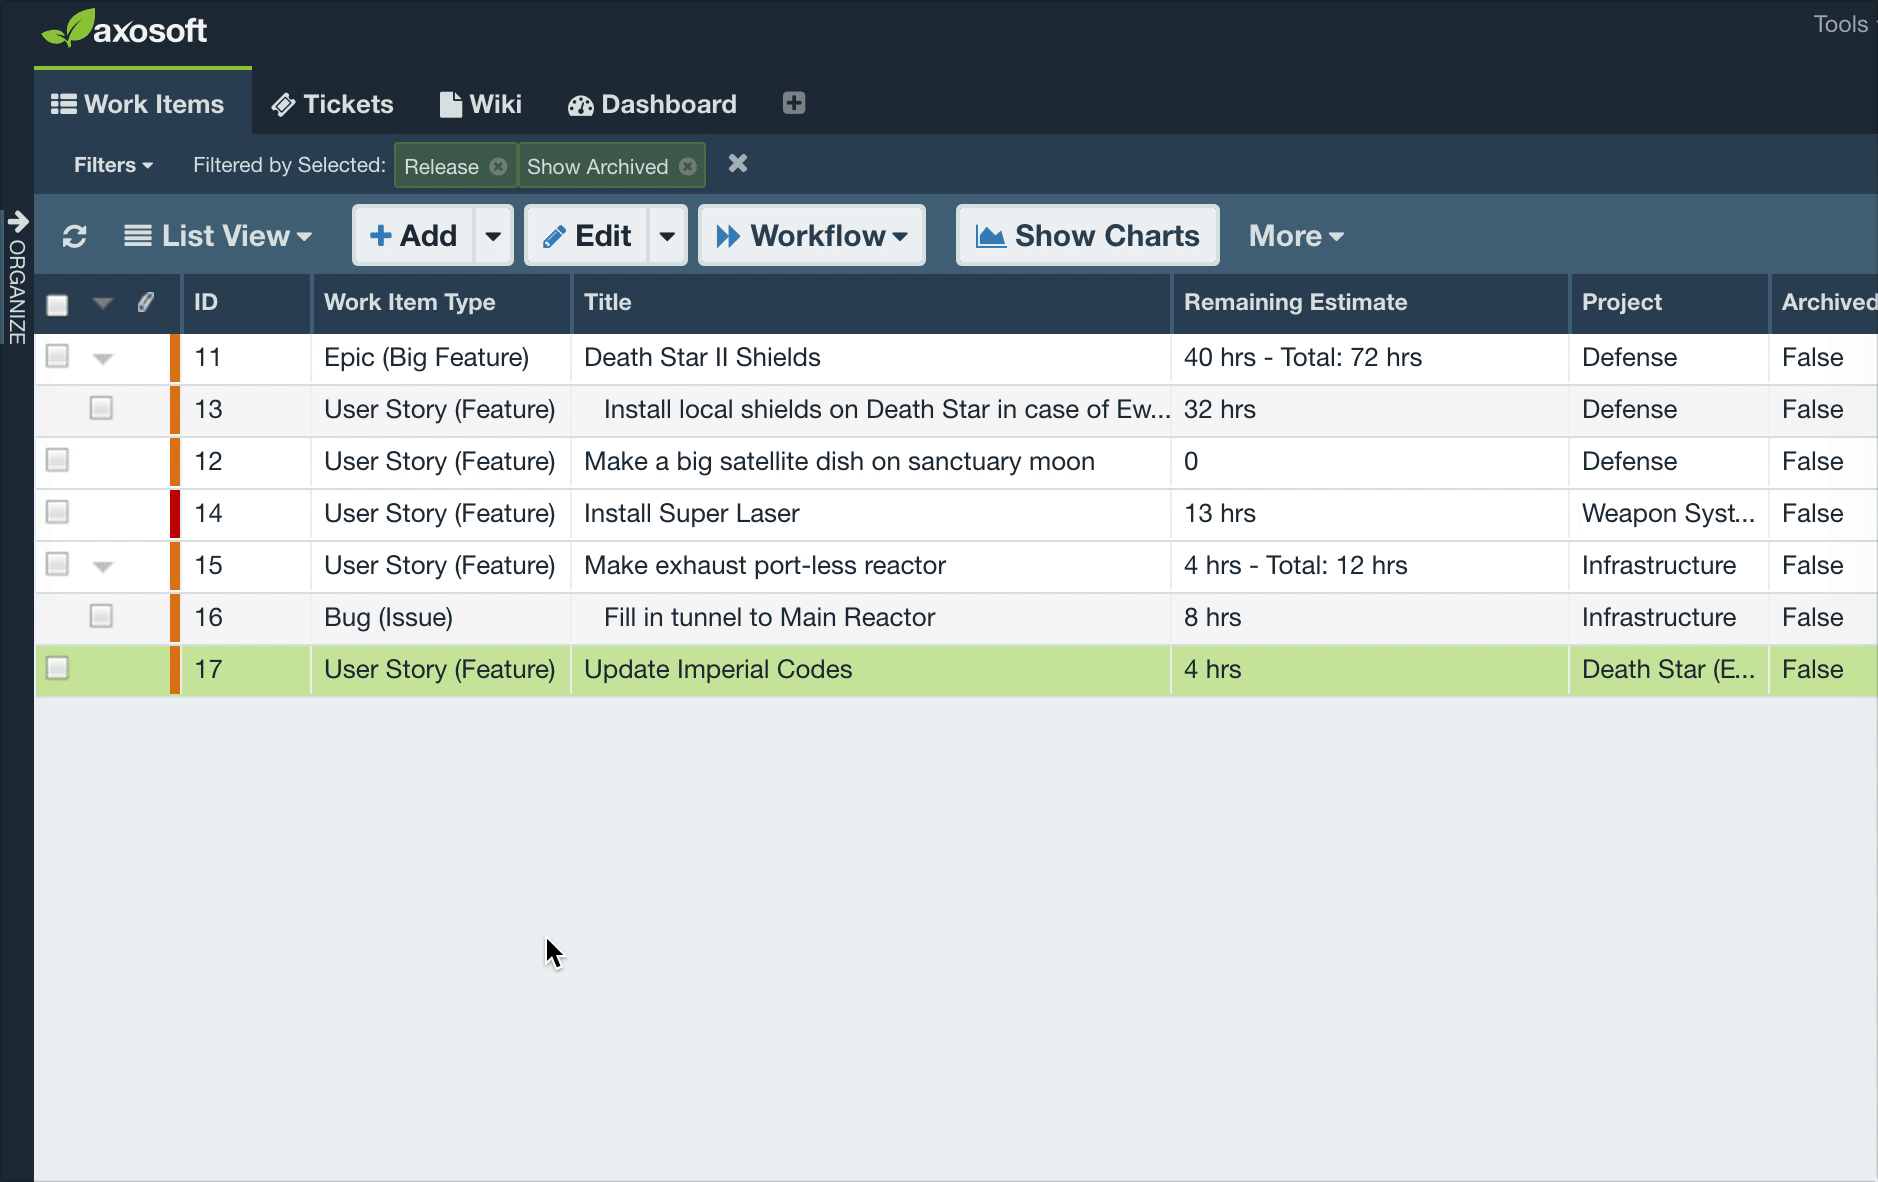This screenshot has height=1182, width=1878.
Task: Click the attachment paperclip column header
Action: (x=146, y=302)
